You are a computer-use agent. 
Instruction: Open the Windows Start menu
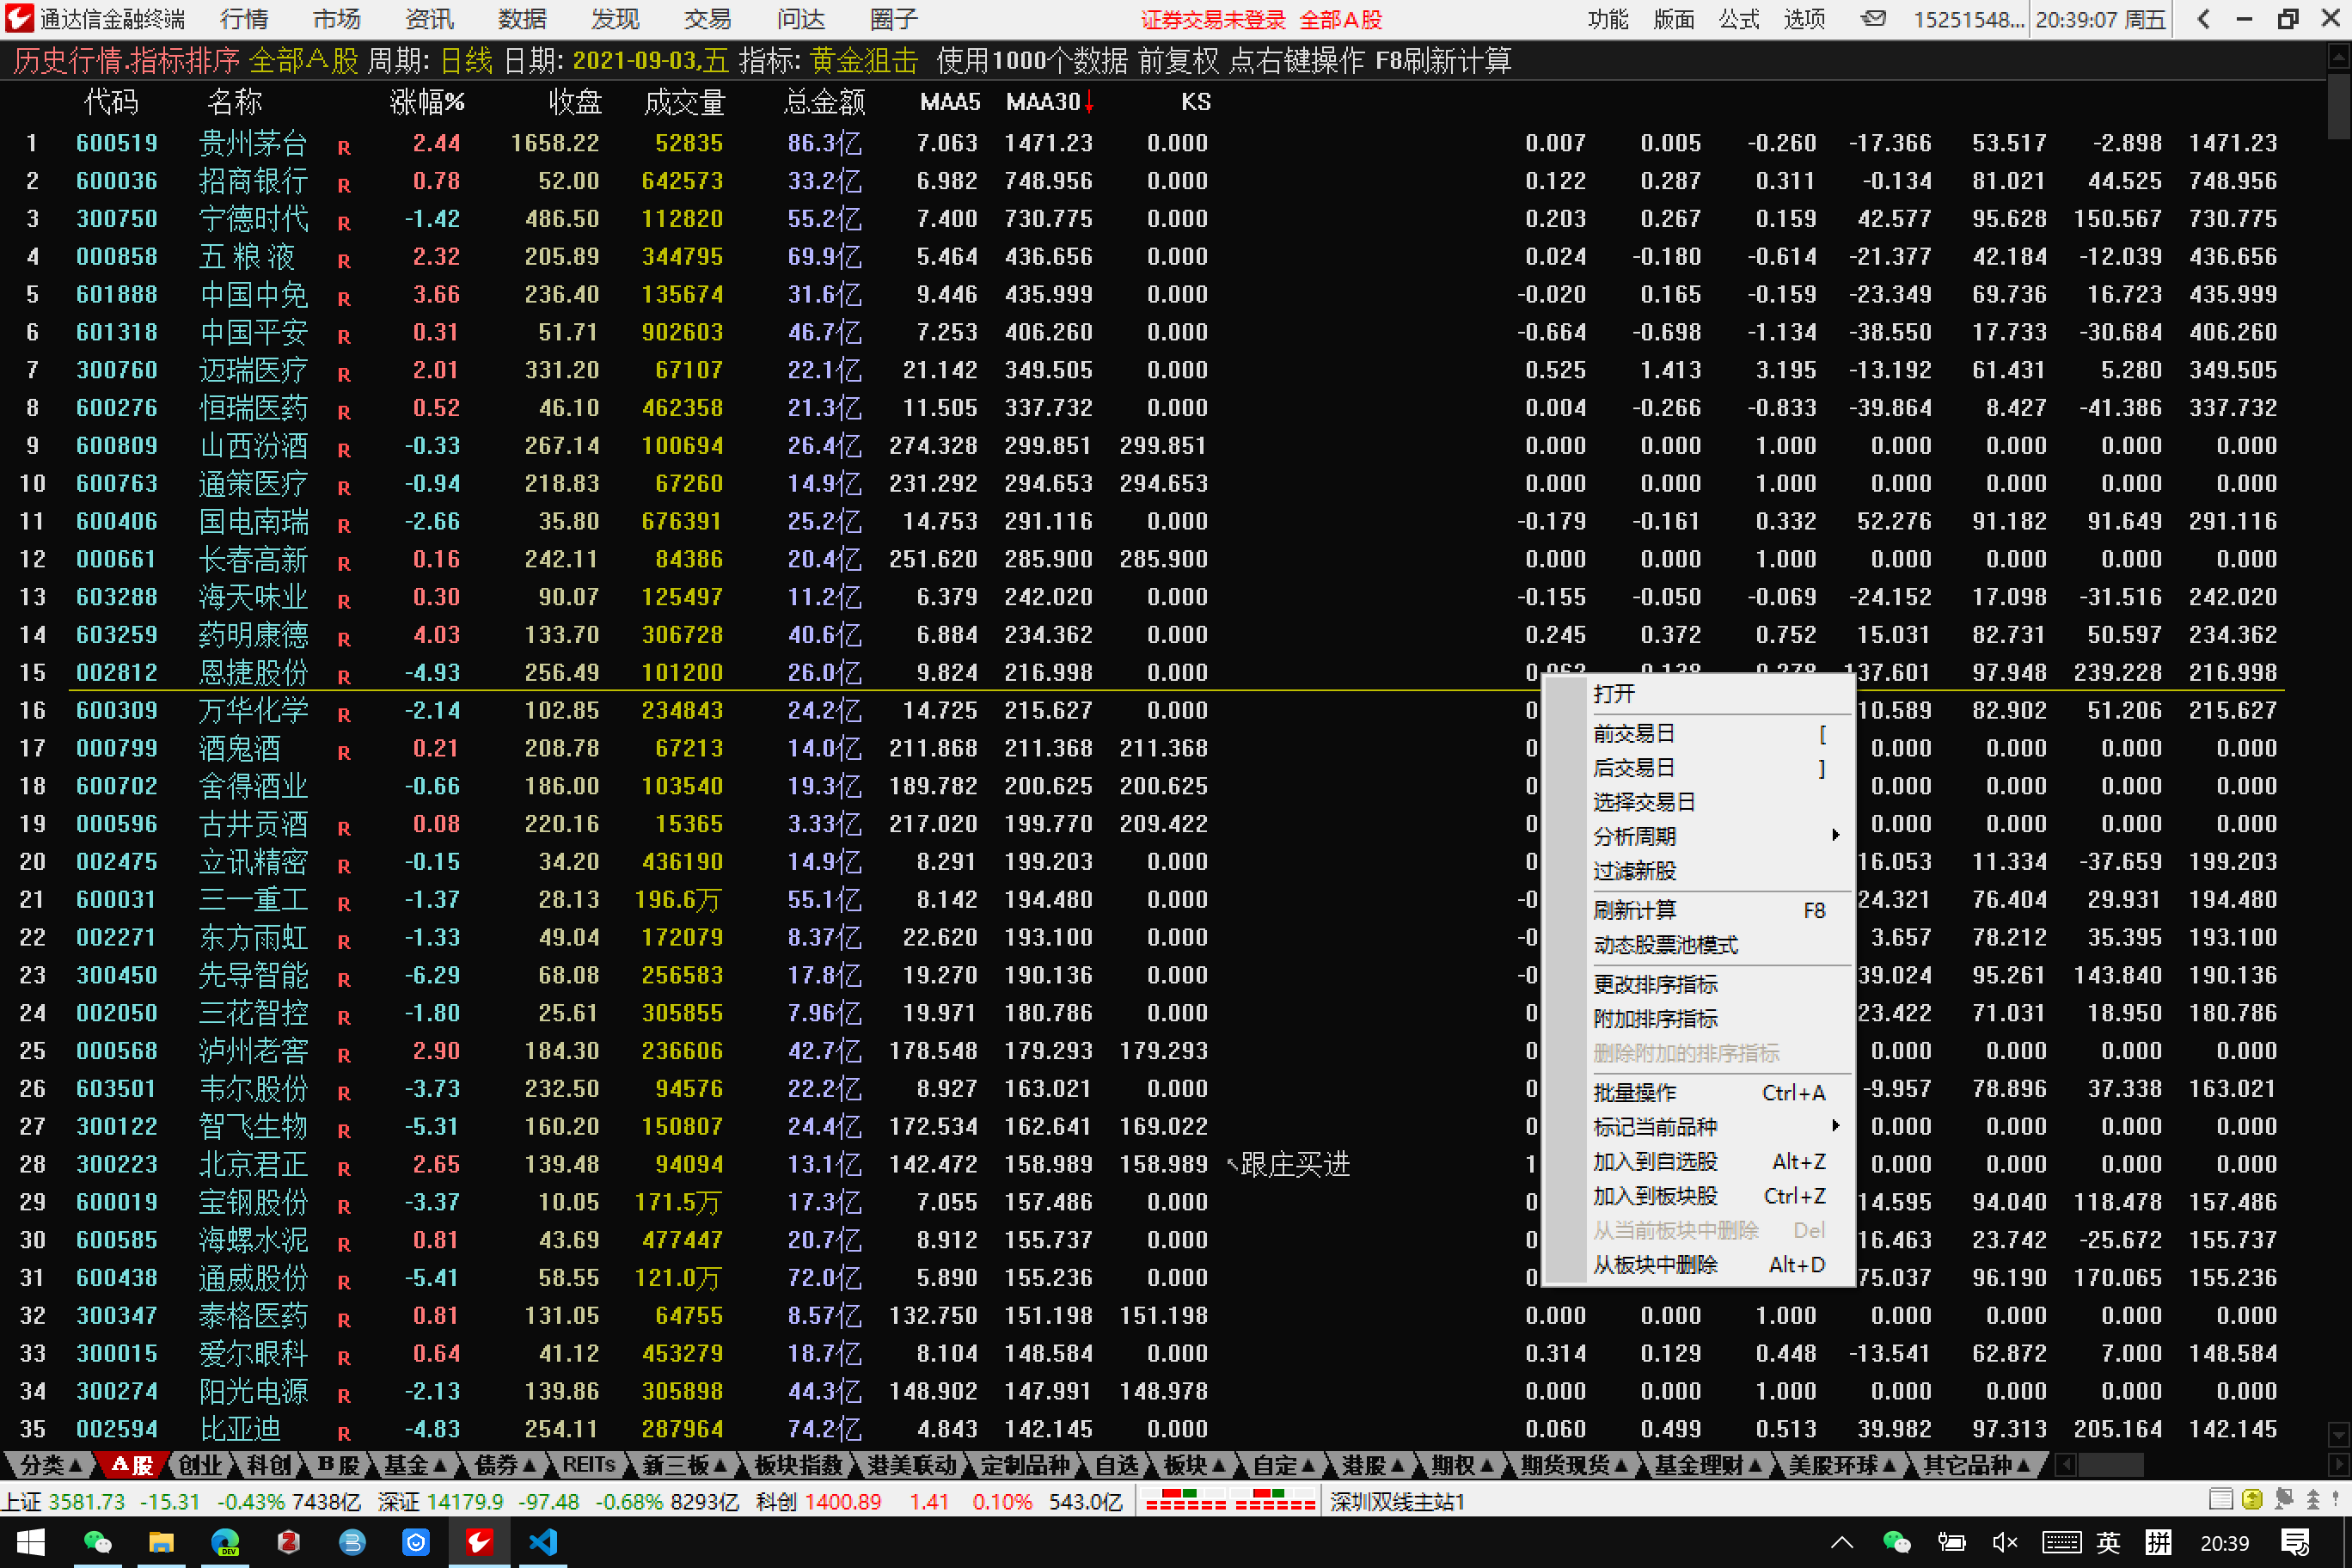coord(30,1542)
